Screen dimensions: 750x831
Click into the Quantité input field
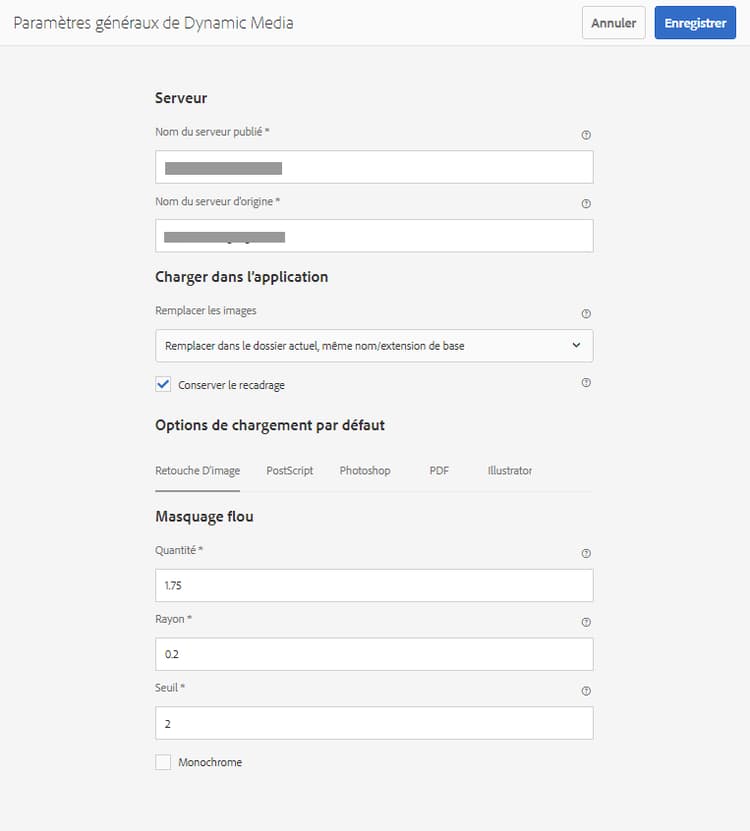[374, 585]
